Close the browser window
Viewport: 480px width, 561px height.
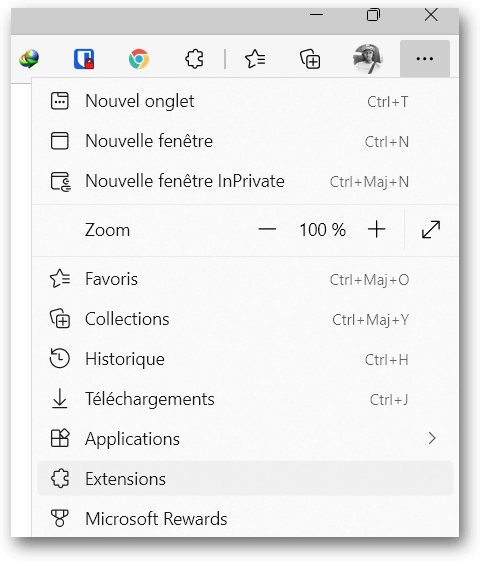pyautogui.click(x=431, y=15)
